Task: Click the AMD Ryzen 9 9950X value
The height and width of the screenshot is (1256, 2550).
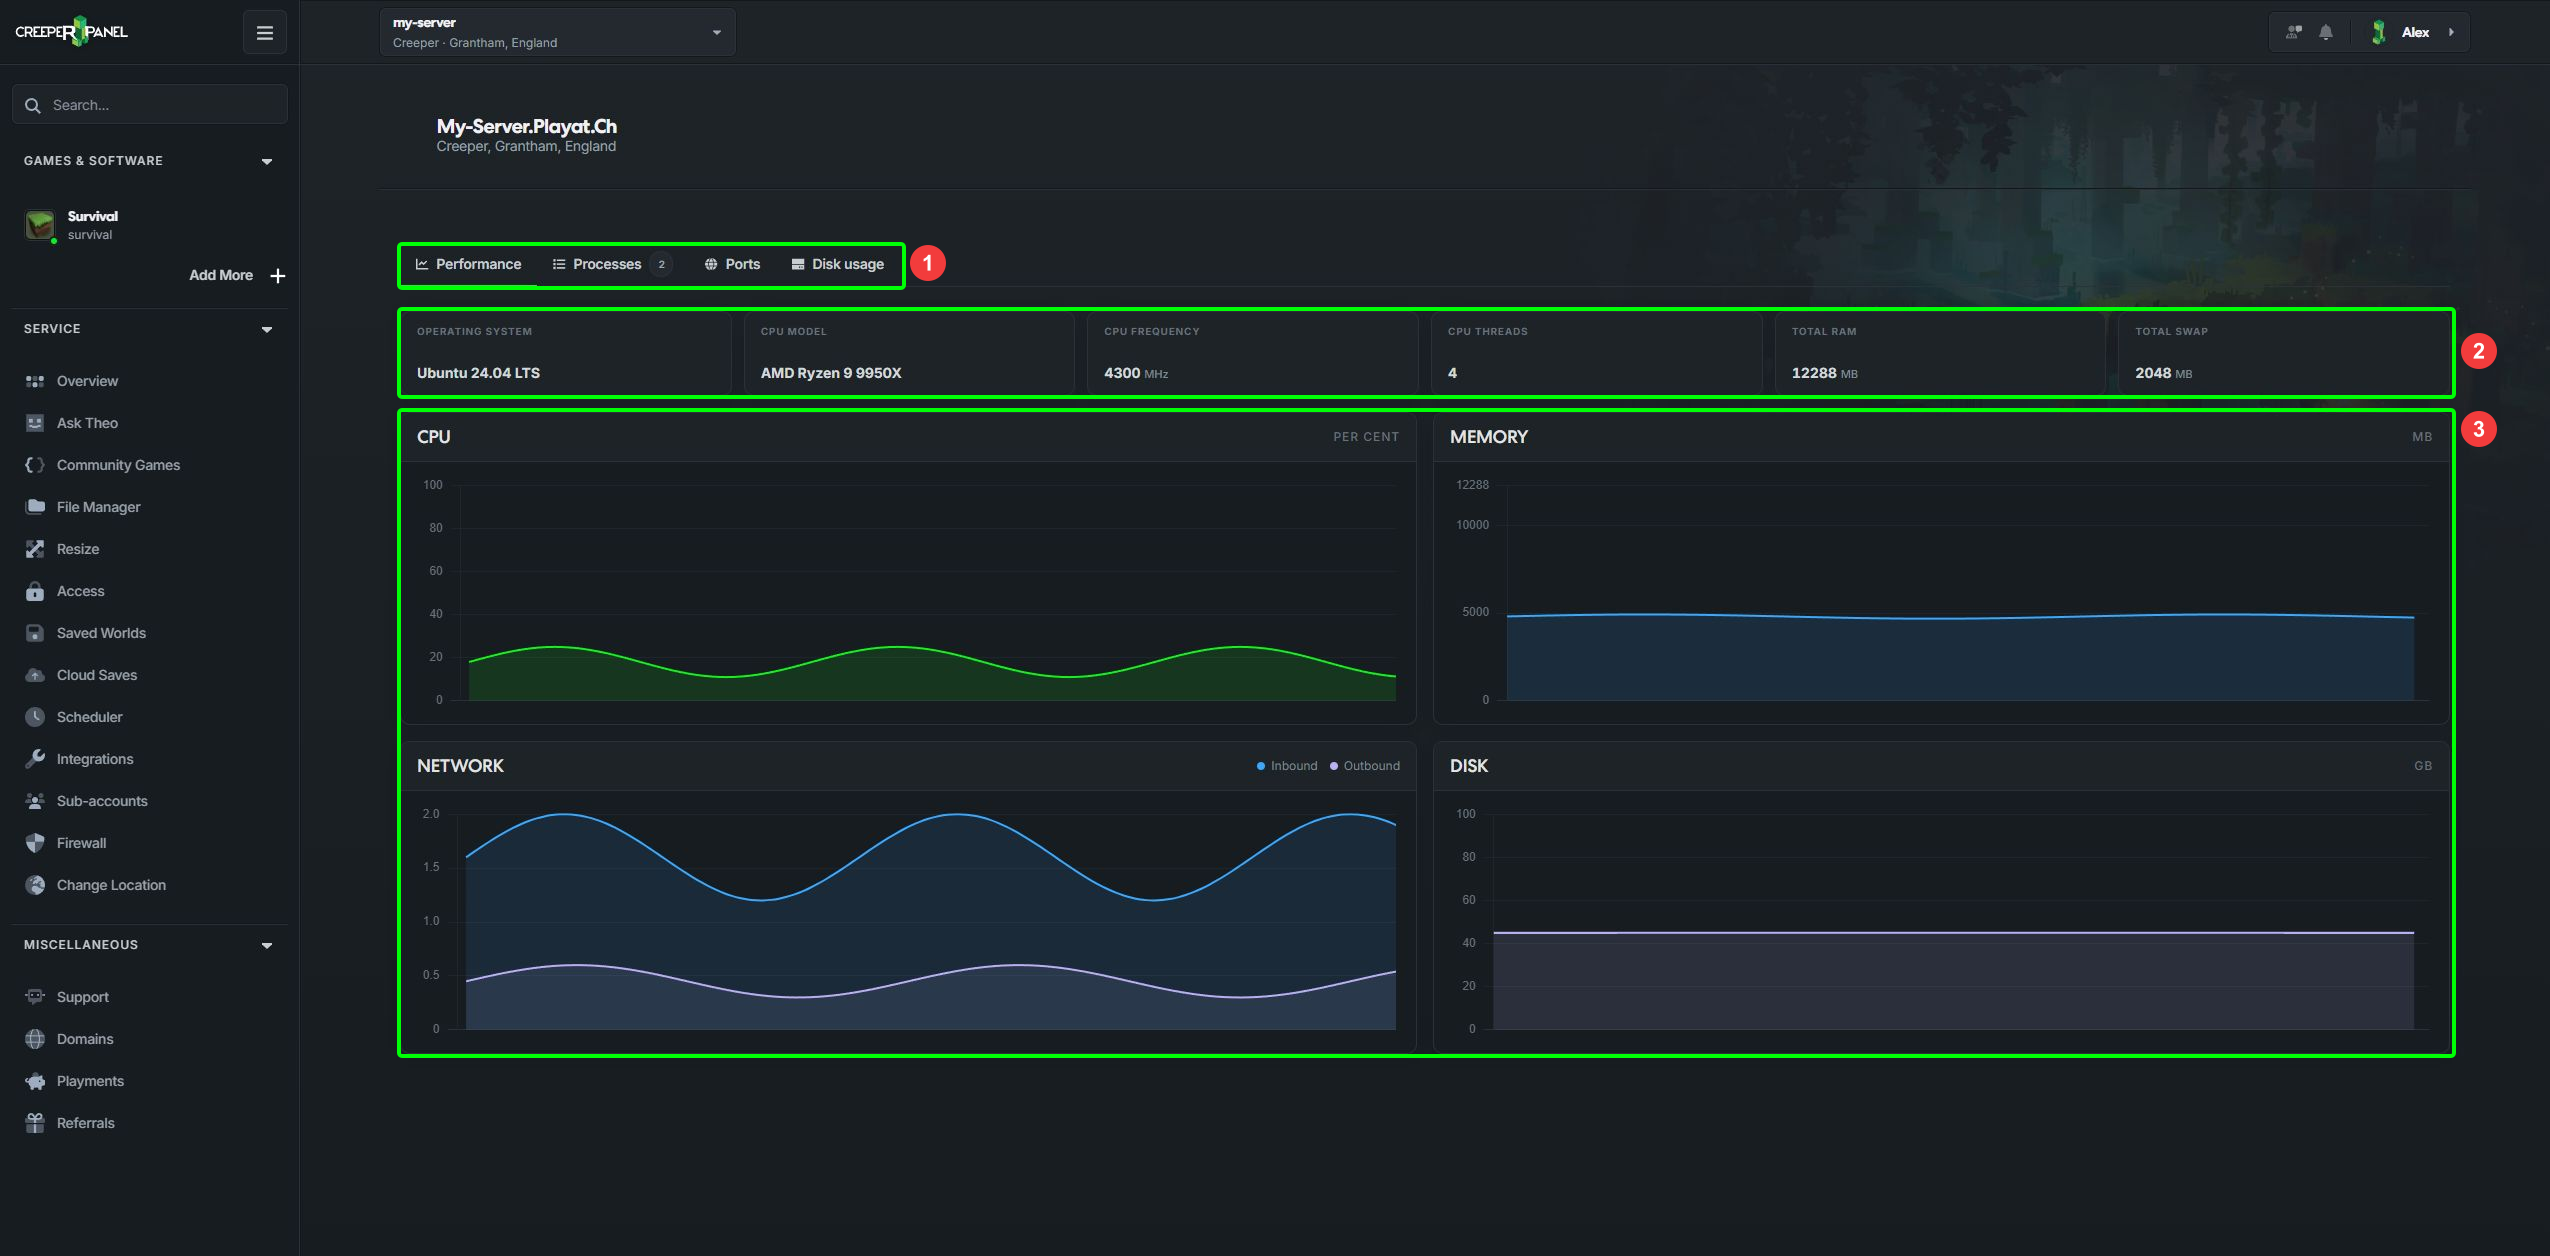Action: pyautogui.click(x=831, y=373)
